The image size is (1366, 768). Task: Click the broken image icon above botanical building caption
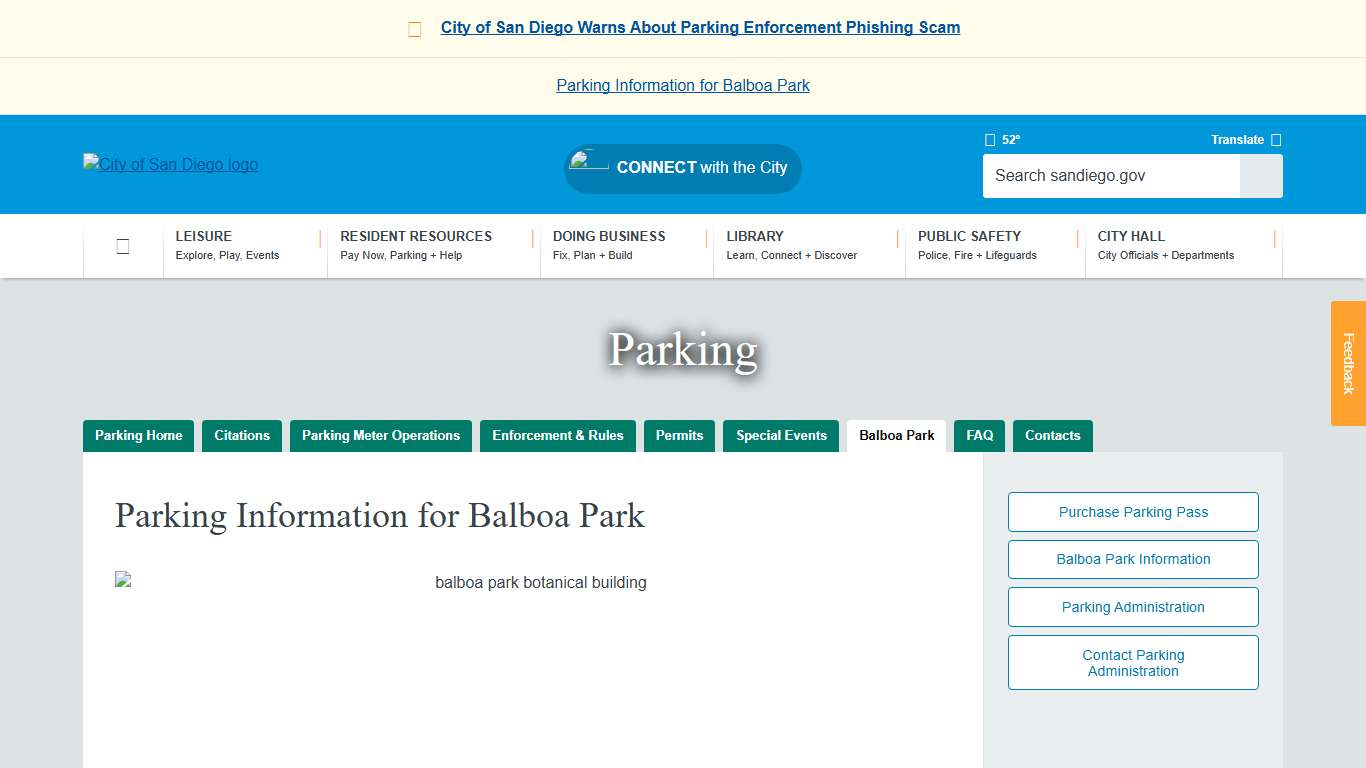coord(121,578)
